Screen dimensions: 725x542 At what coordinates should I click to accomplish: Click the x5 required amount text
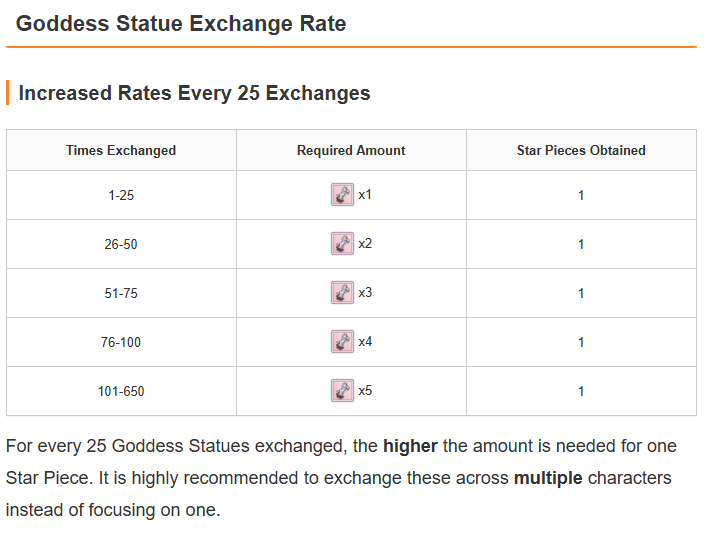click(x=365, y=391)
